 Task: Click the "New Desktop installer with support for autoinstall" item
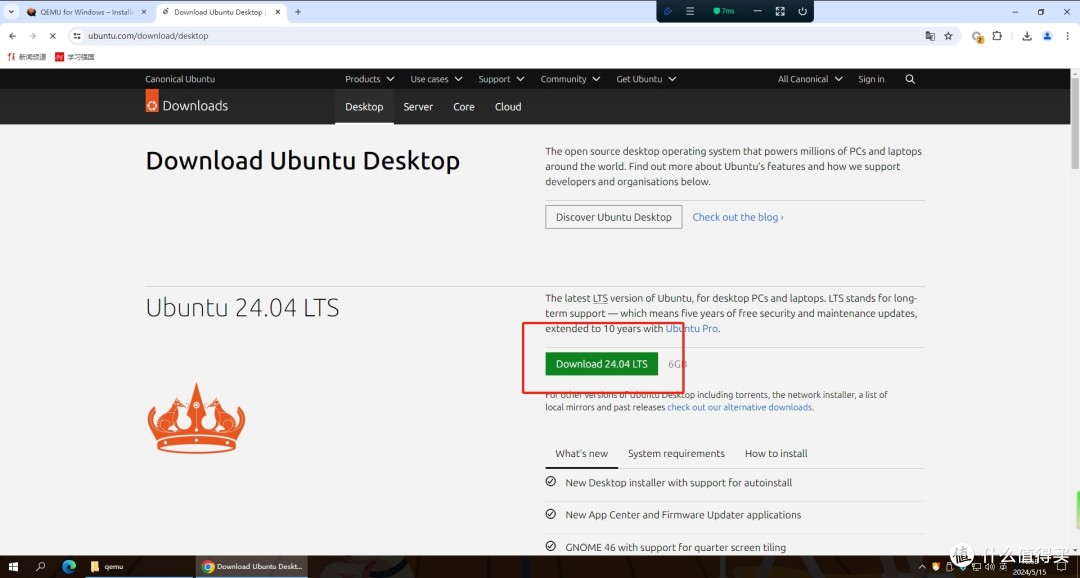coord(678,483)
